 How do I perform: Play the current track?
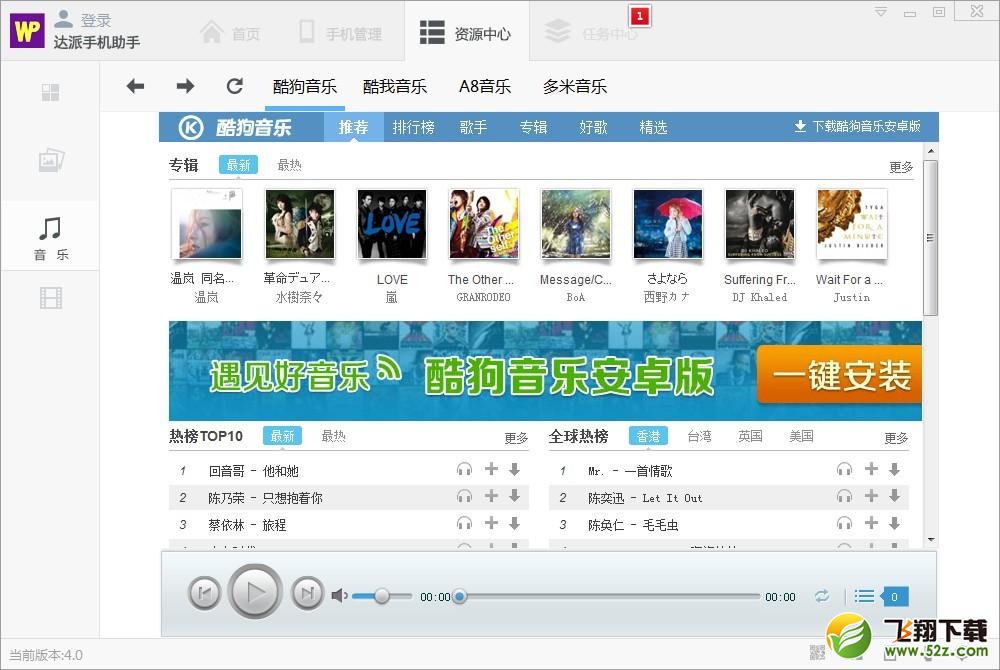tap(255, 592)
